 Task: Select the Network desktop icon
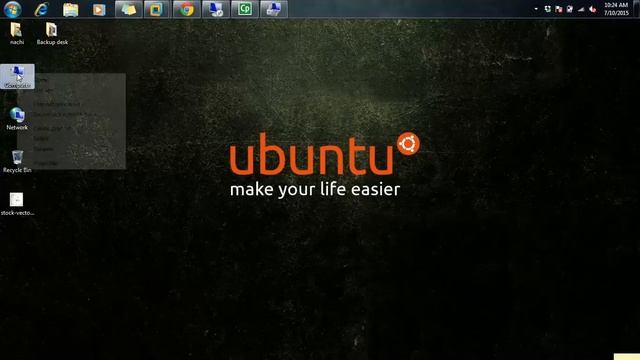[x=17, y=119]
